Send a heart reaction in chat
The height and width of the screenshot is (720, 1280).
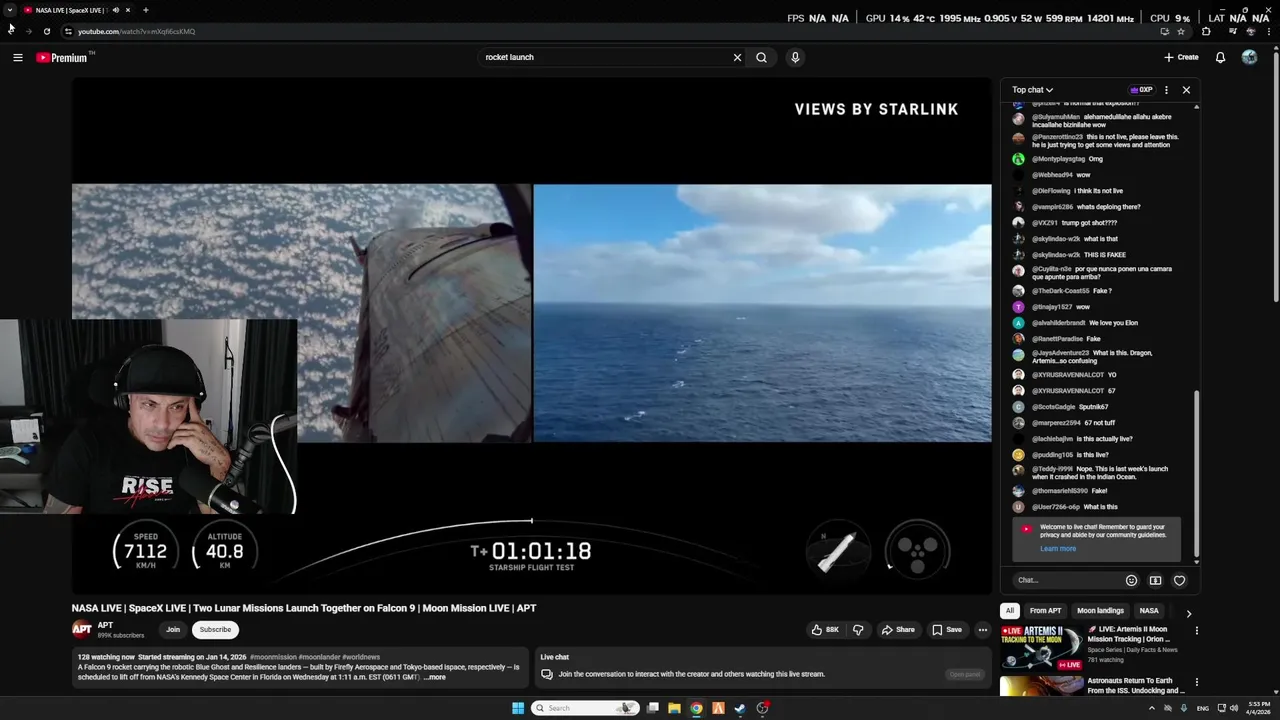pyautogui.click(x=1179, y=580)
